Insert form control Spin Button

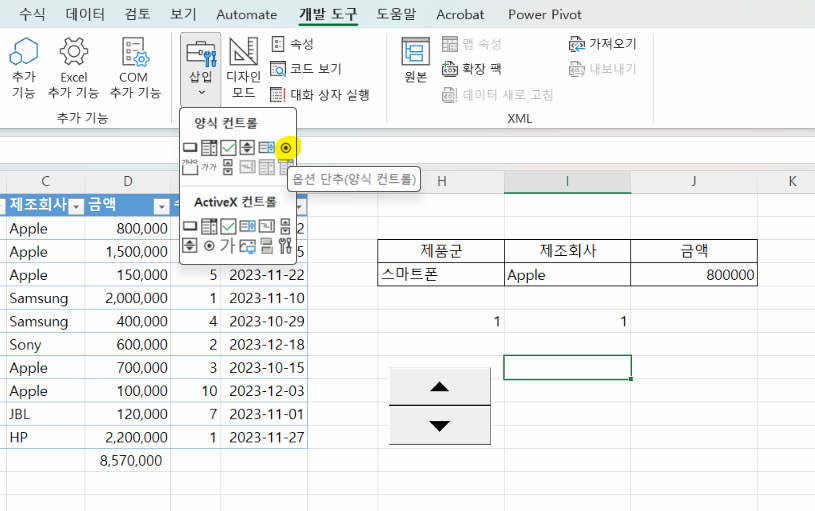247,148
